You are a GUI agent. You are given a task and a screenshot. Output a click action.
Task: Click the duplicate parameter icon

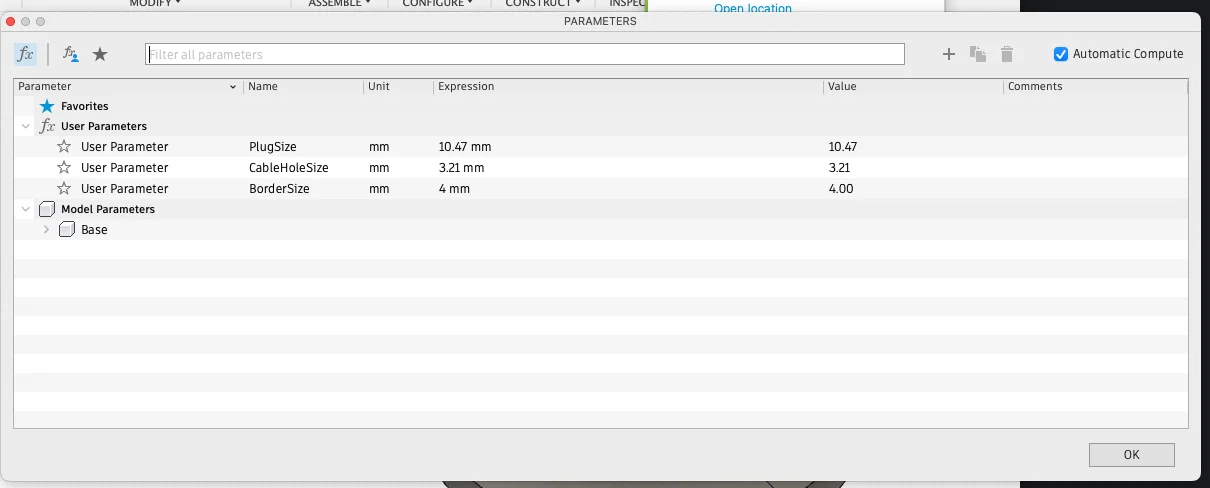tap(978, 54)
